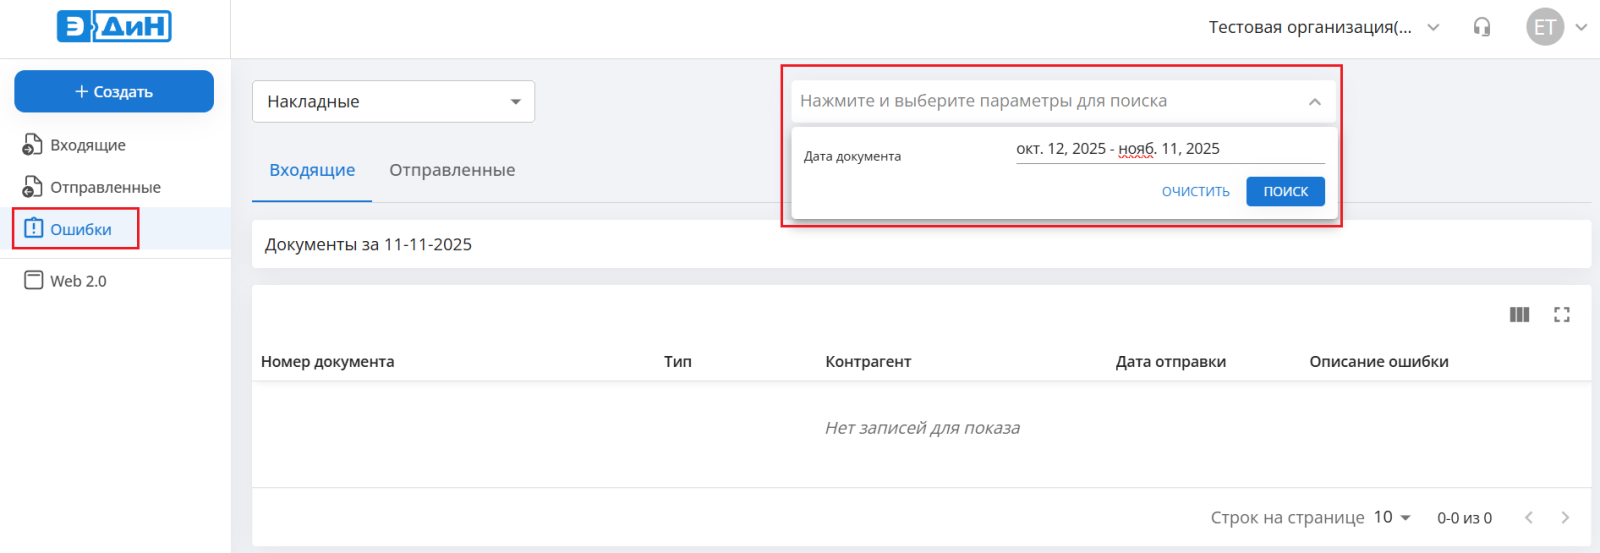This screenshot has height=553, width=1600.
Task: Click ОЧИСТИТЬ to clear filters
Action: (1195, 191)
